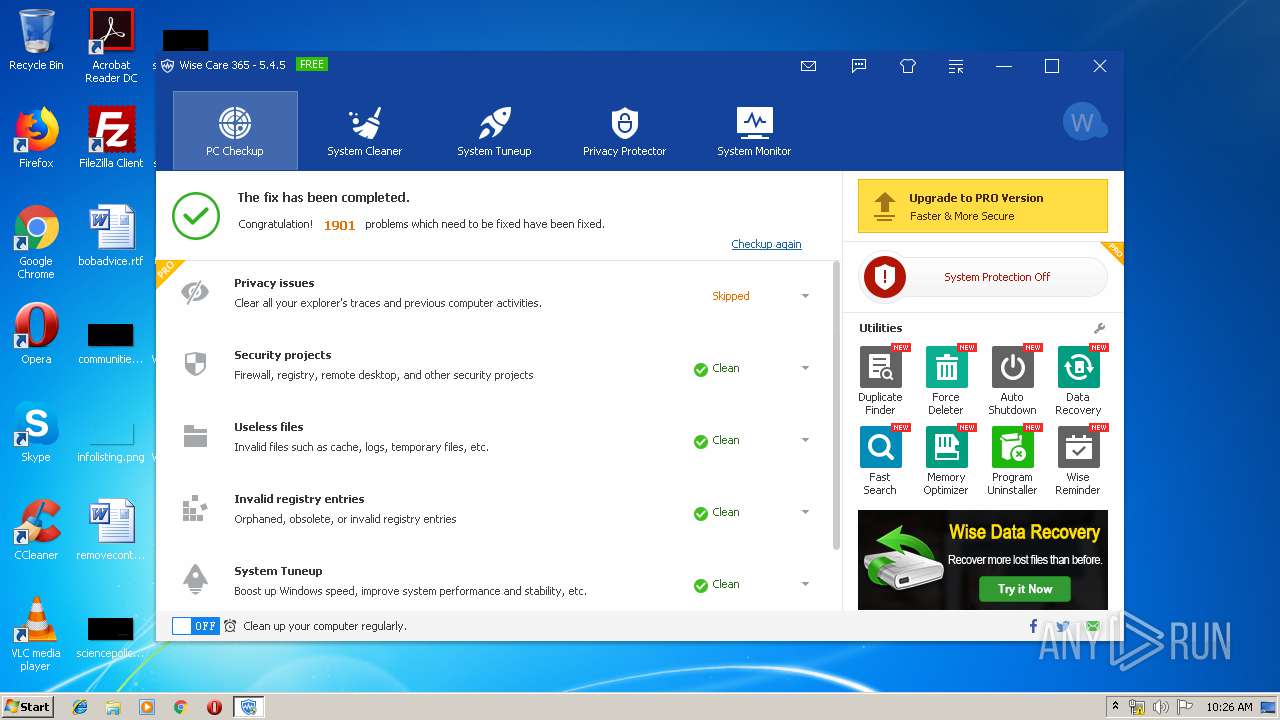Click the System Protection Off shield icon
Screen dimensions: 1280x720
(x=884, y=277)
